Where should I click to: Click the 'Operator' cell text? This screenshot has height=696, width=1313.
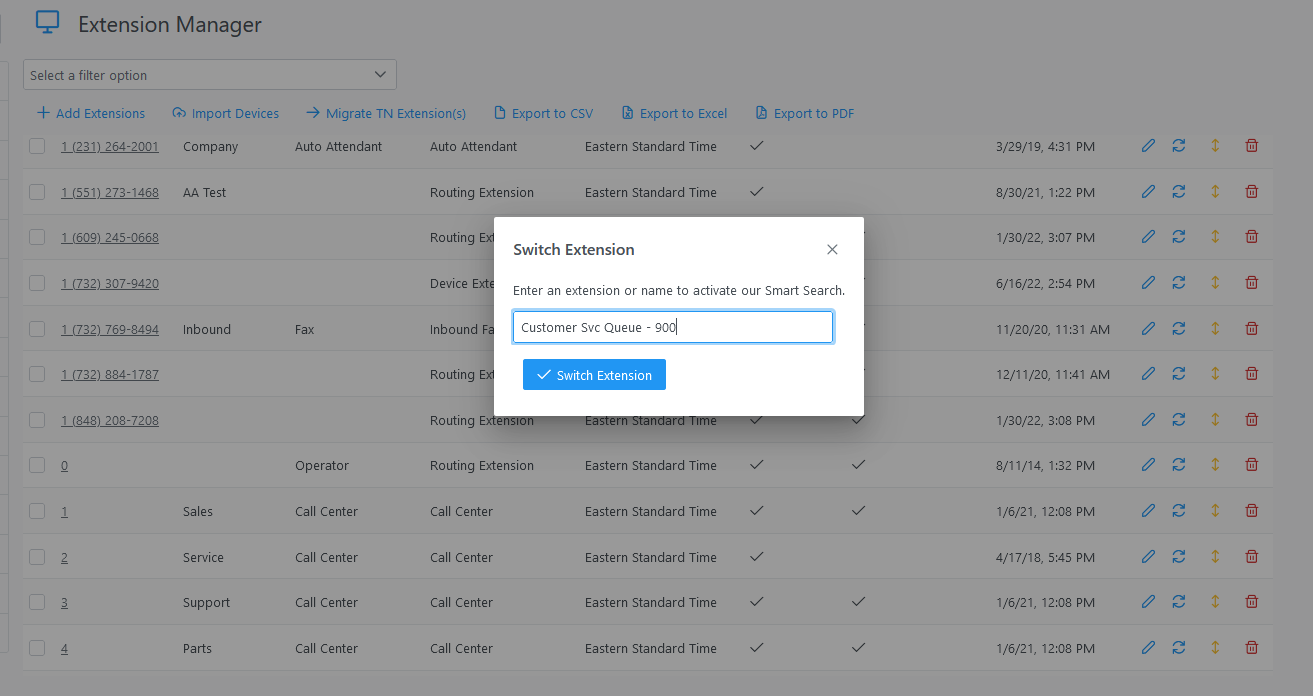[322, 465]
